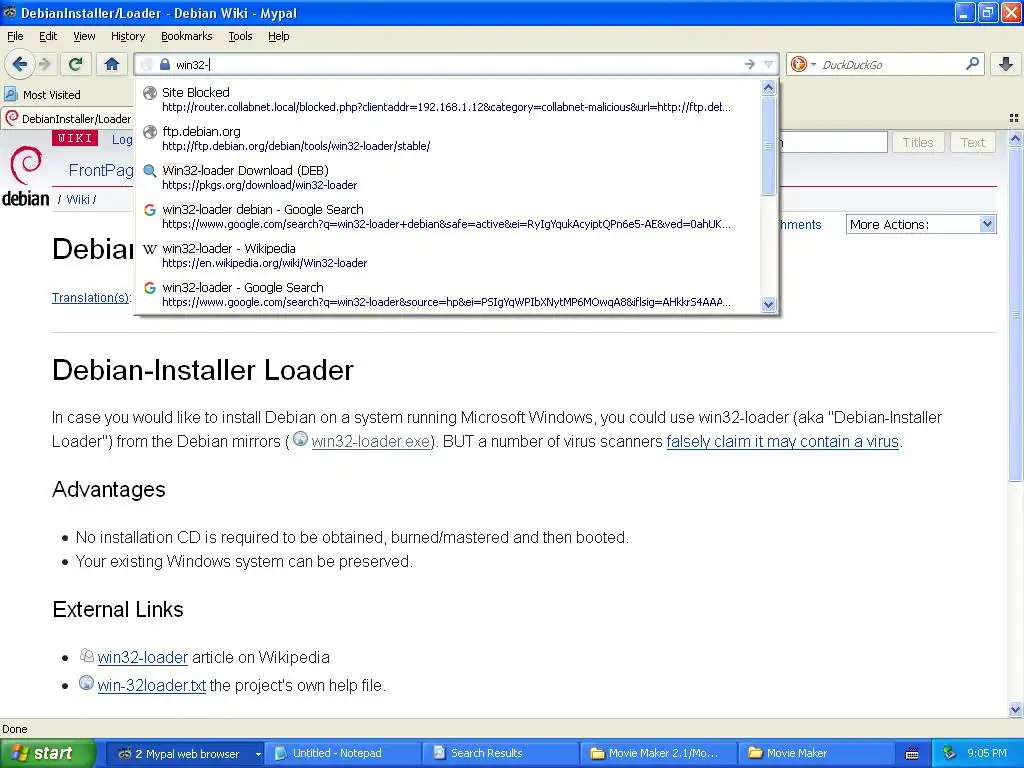Click suggestion list scroll down arrow

(x=769, y=304)
